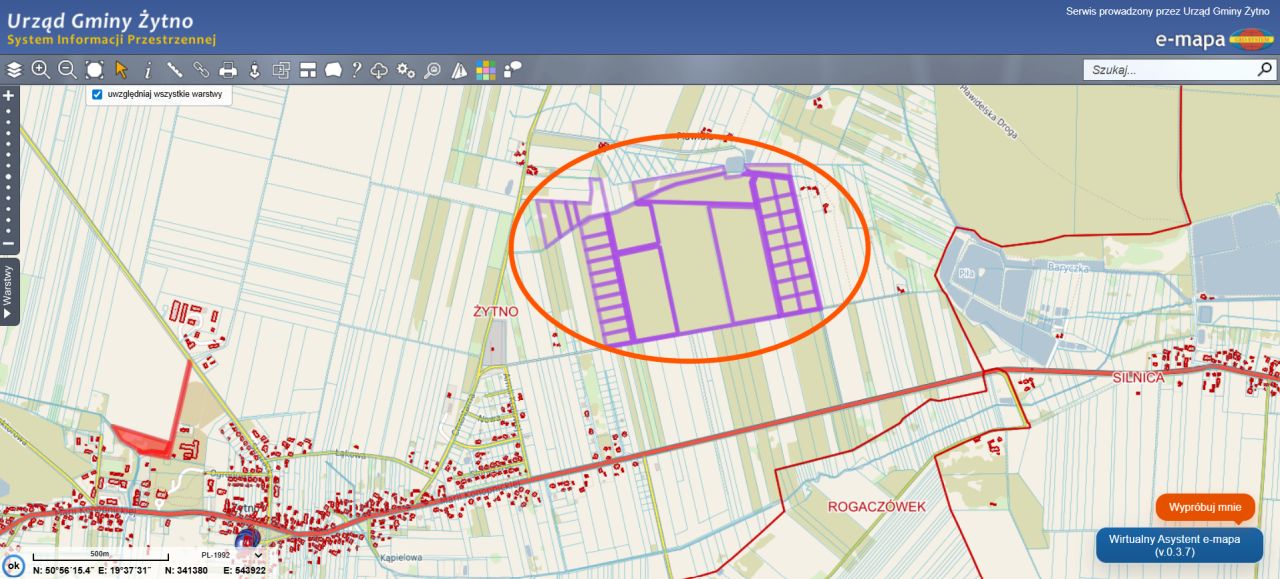This screenshot has width=1280, height=579.
Task: Click the warning triangle report icon
Action: (459, 70)
